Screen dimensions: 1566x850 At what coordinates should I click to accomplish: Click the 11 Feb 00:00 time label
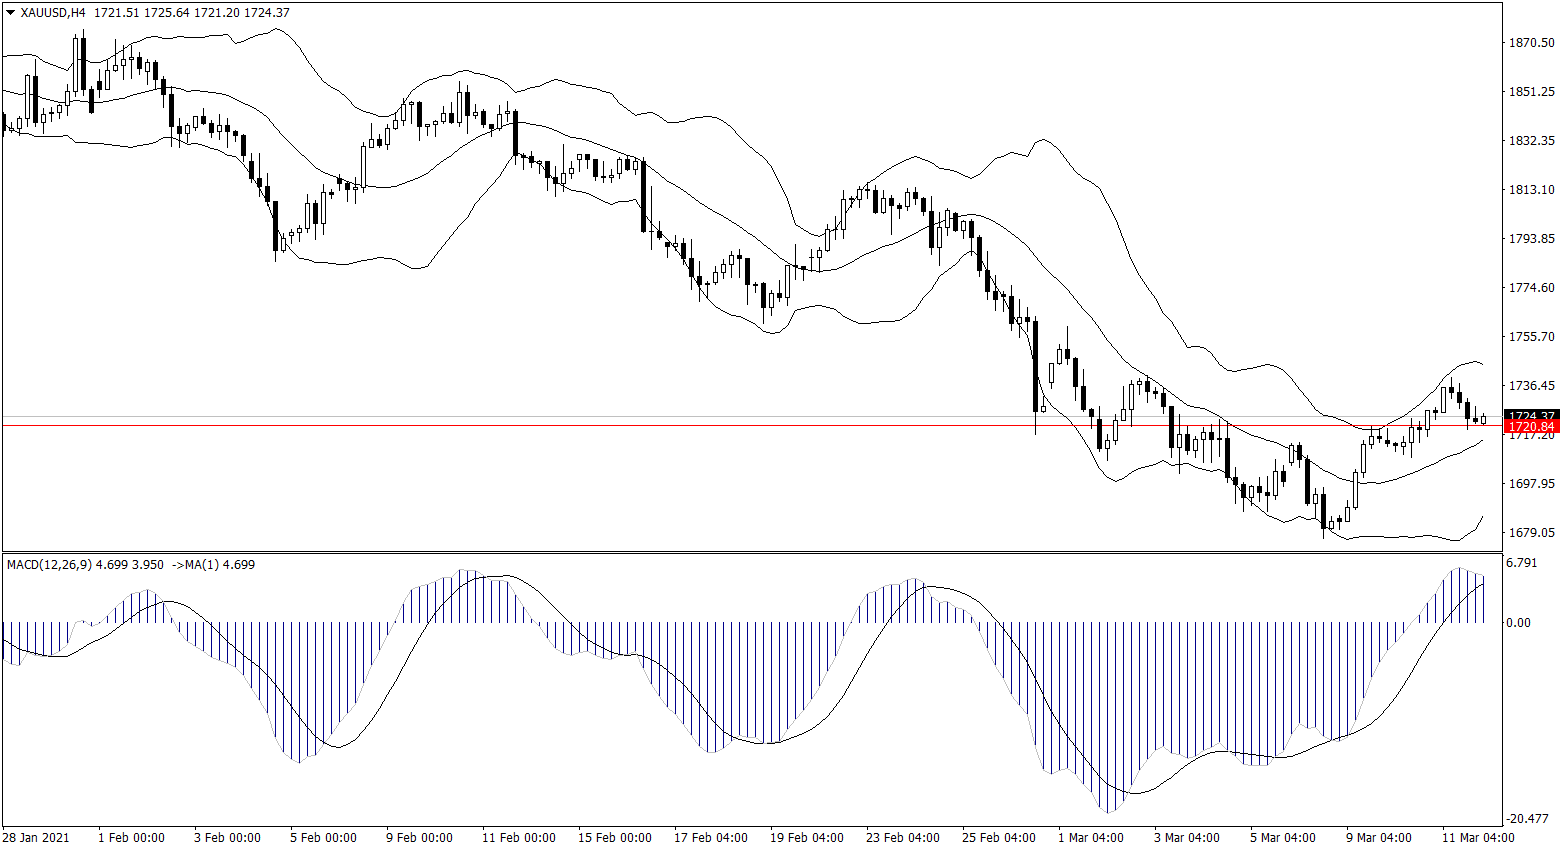(x=518, y=838)
